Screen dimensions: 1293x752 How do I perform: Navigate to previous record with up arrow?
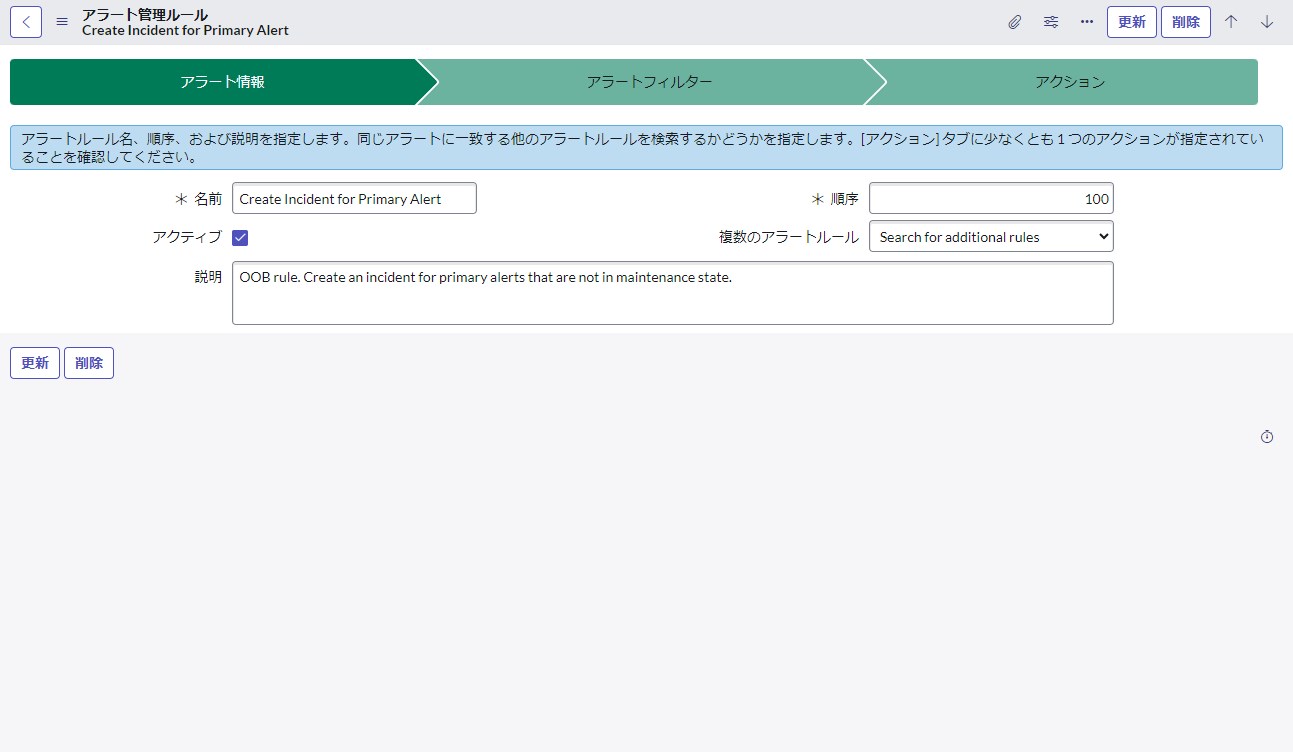(x=1231, y=21)
